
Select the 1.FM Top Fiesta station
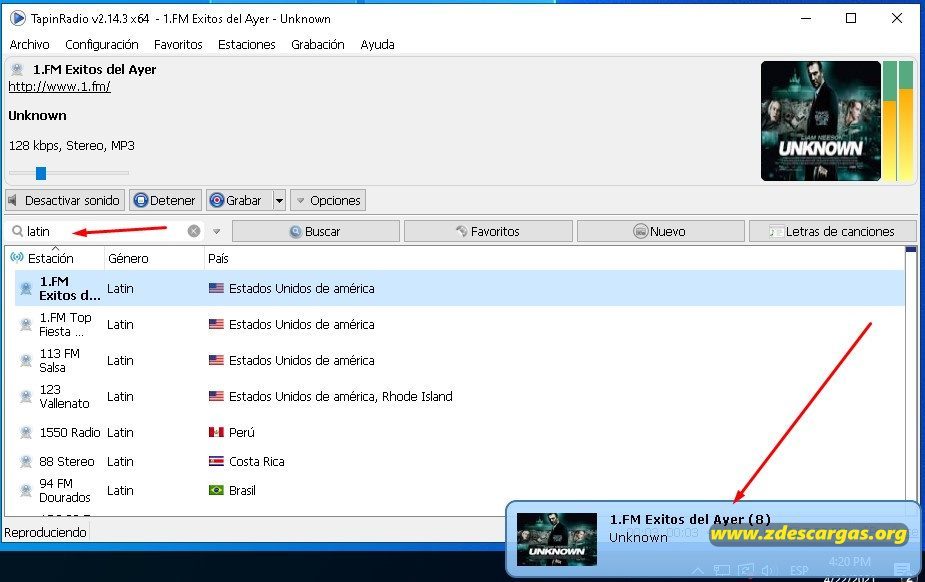[460, 324]
